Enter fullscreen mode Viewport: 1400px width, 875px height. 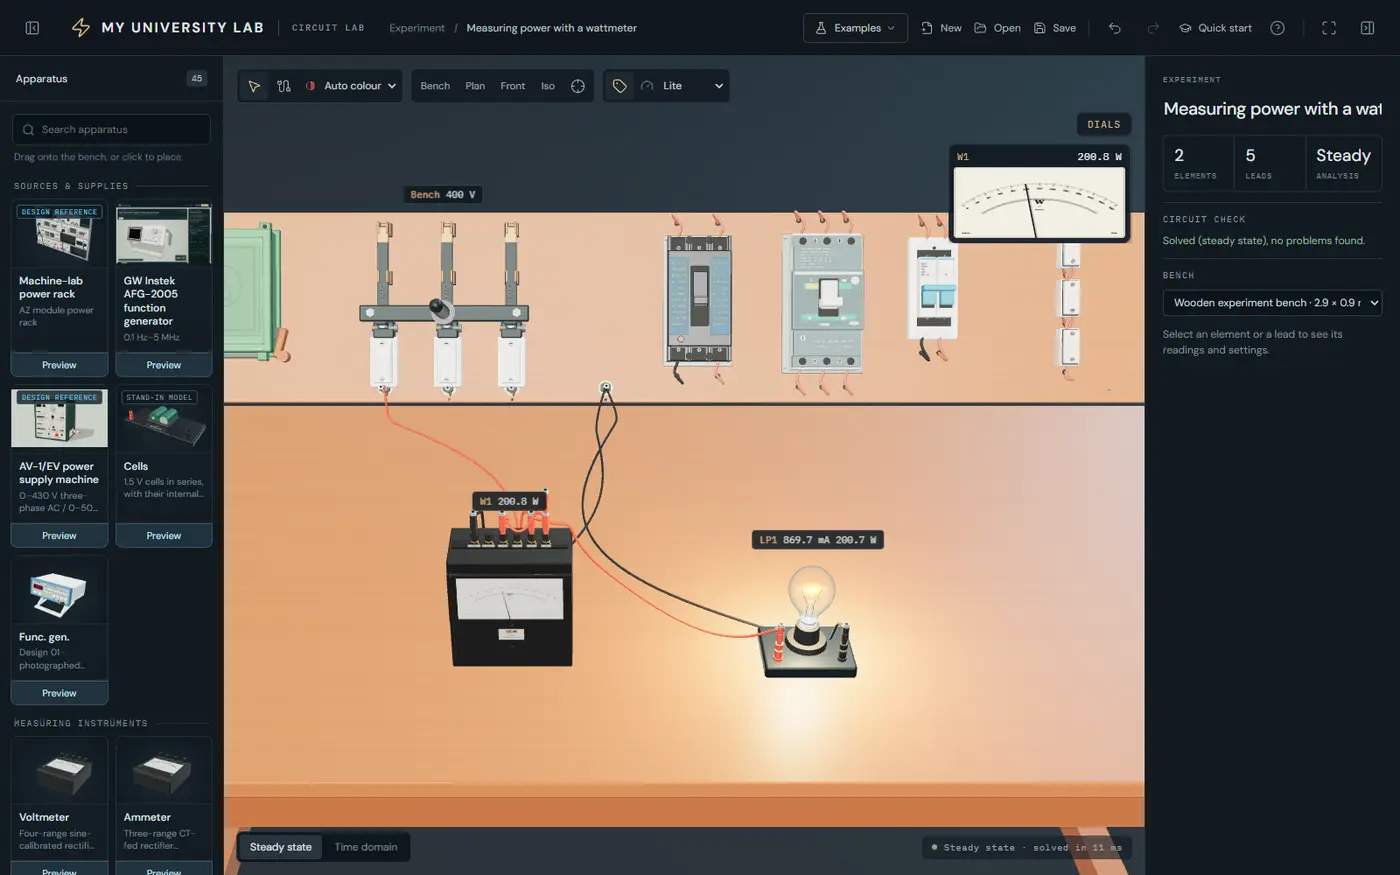1329,28
